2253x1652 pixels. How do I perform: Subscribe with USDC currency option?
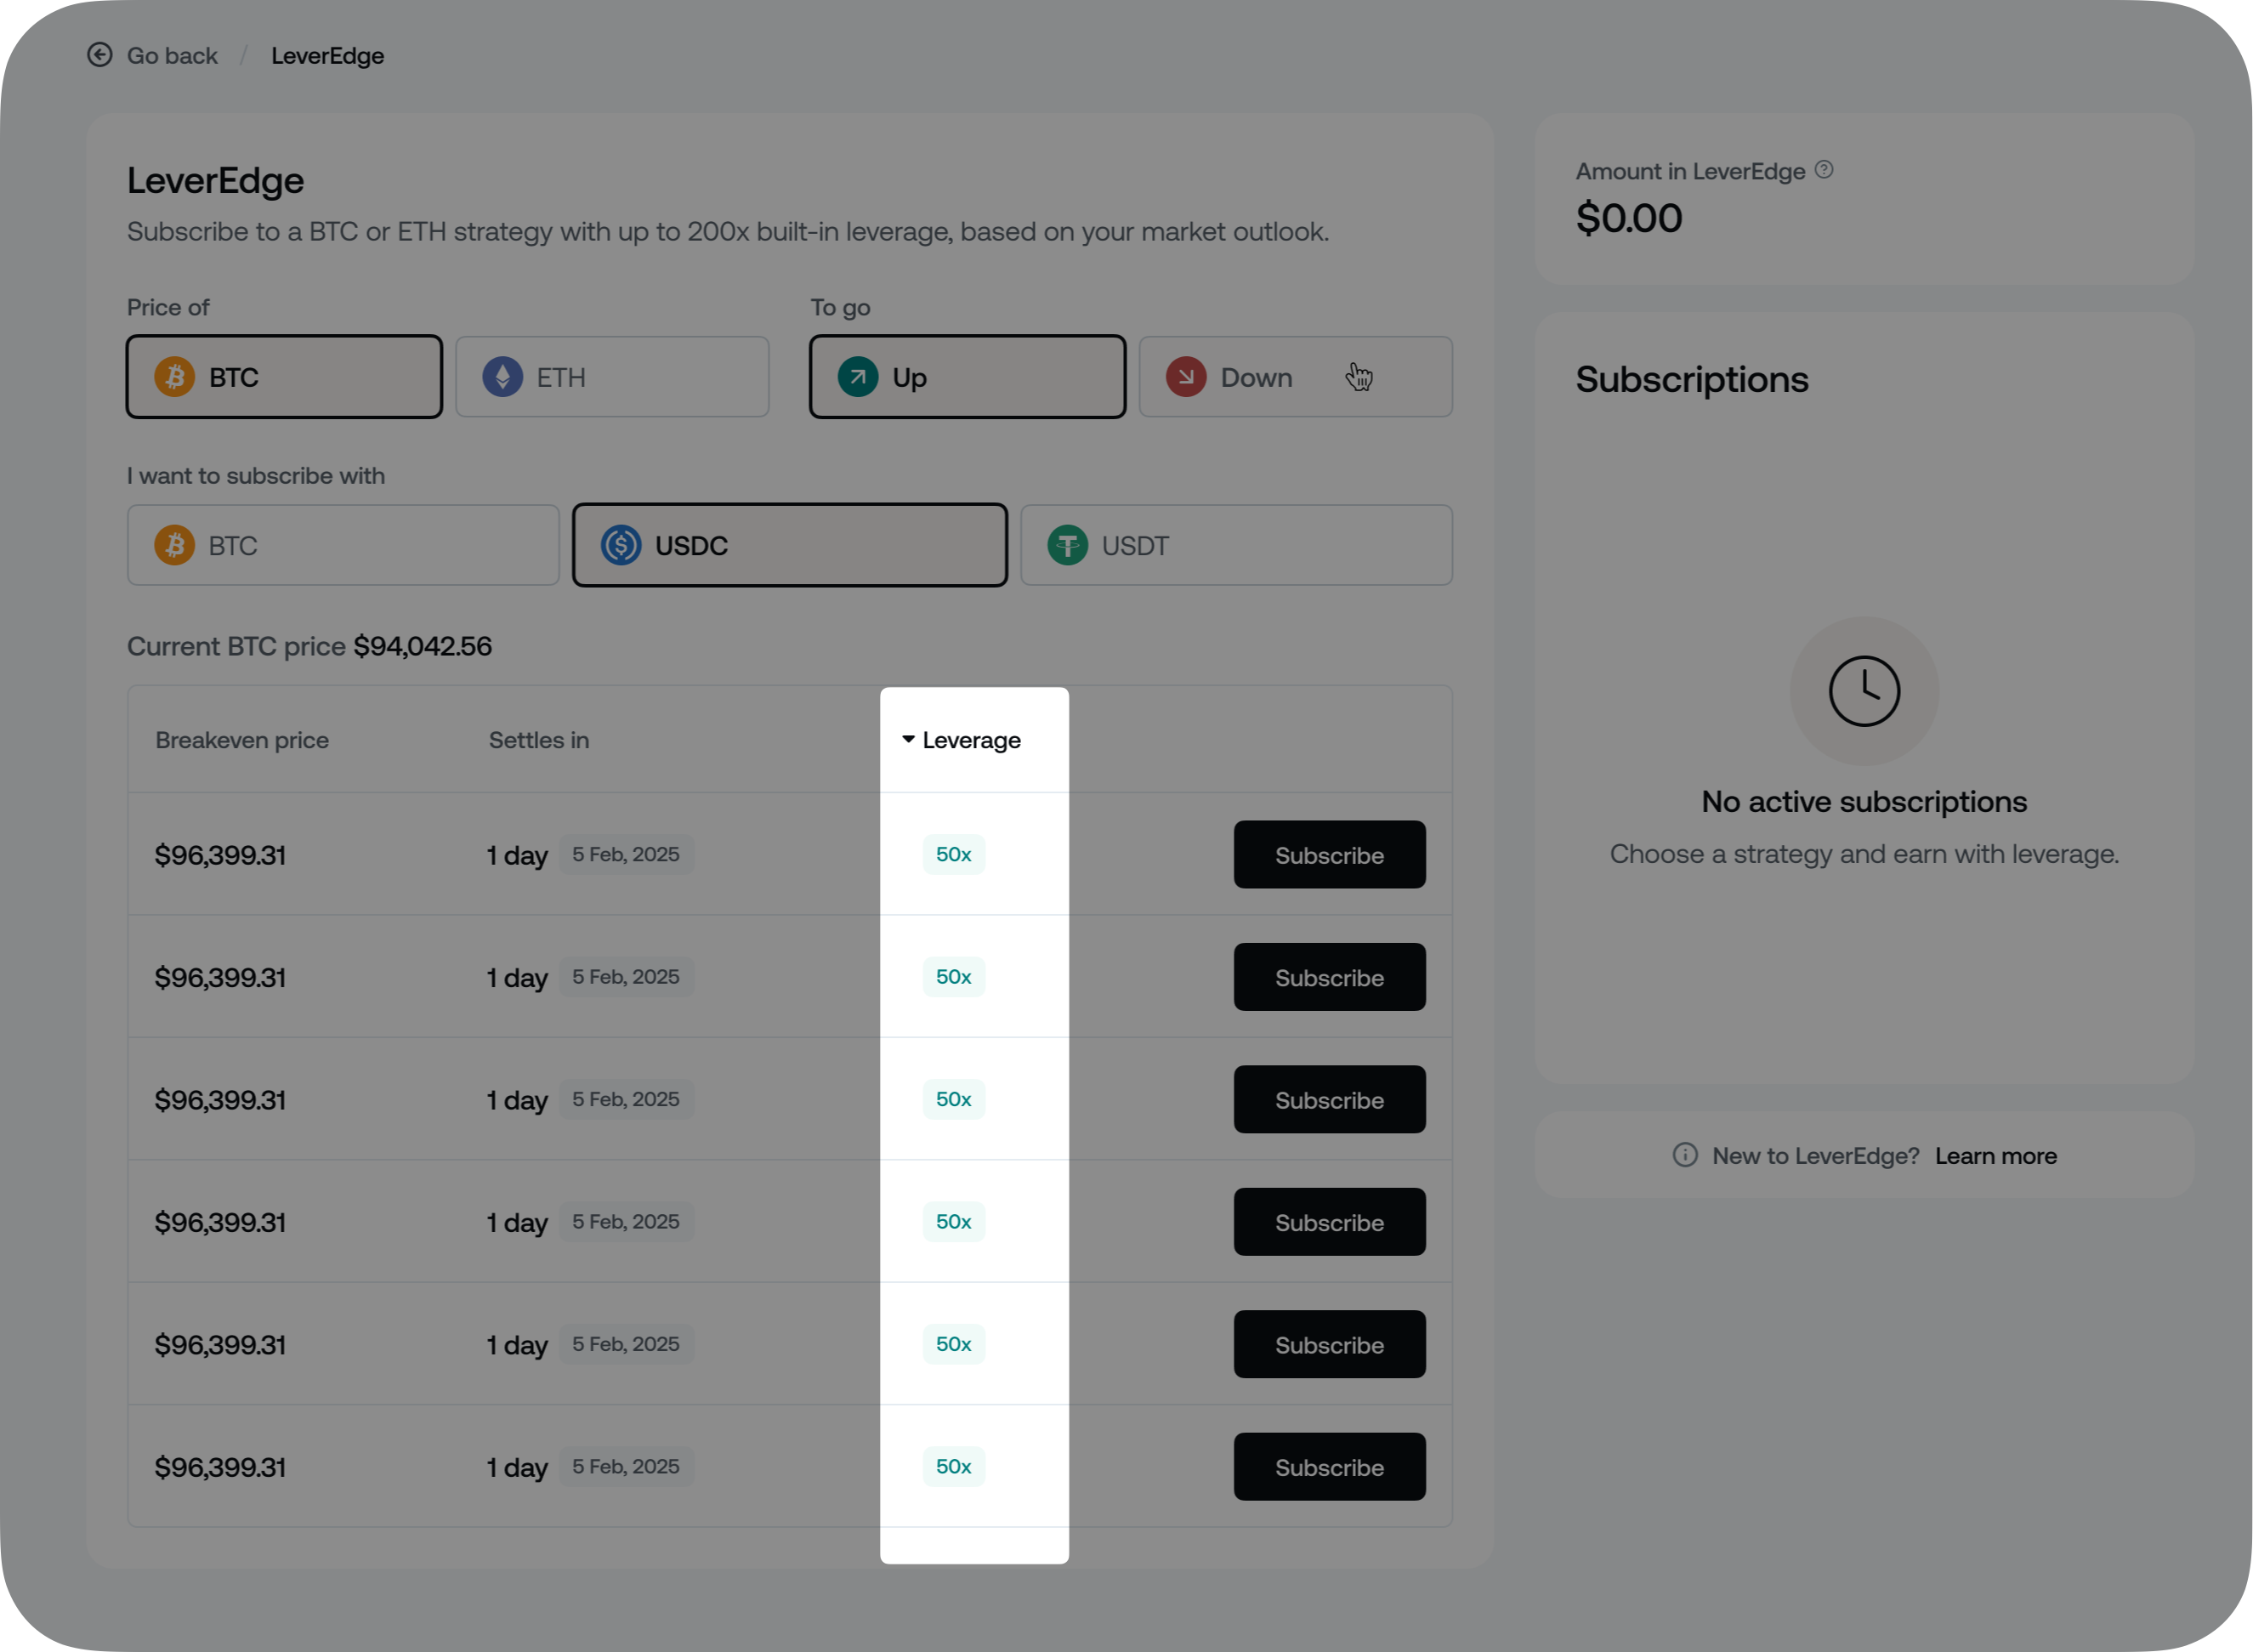coord(789,545)
